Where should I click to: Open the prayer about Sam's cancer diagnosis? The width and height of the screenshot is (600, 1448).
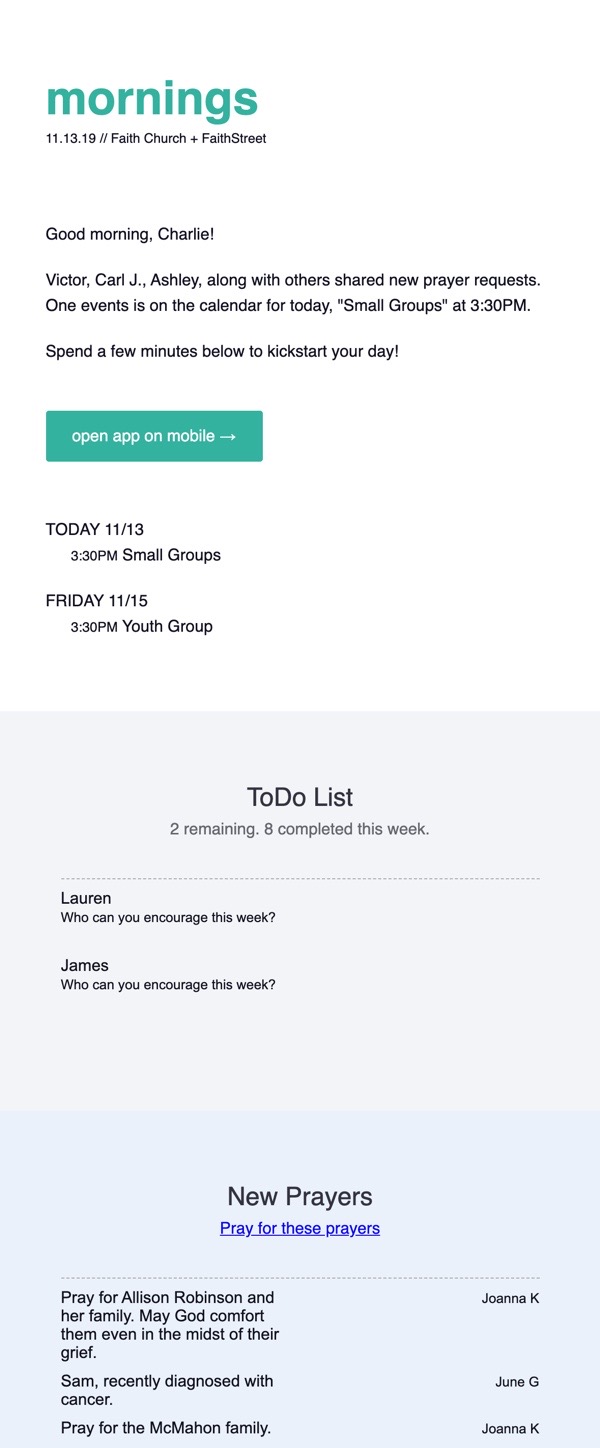[167, 1390]
